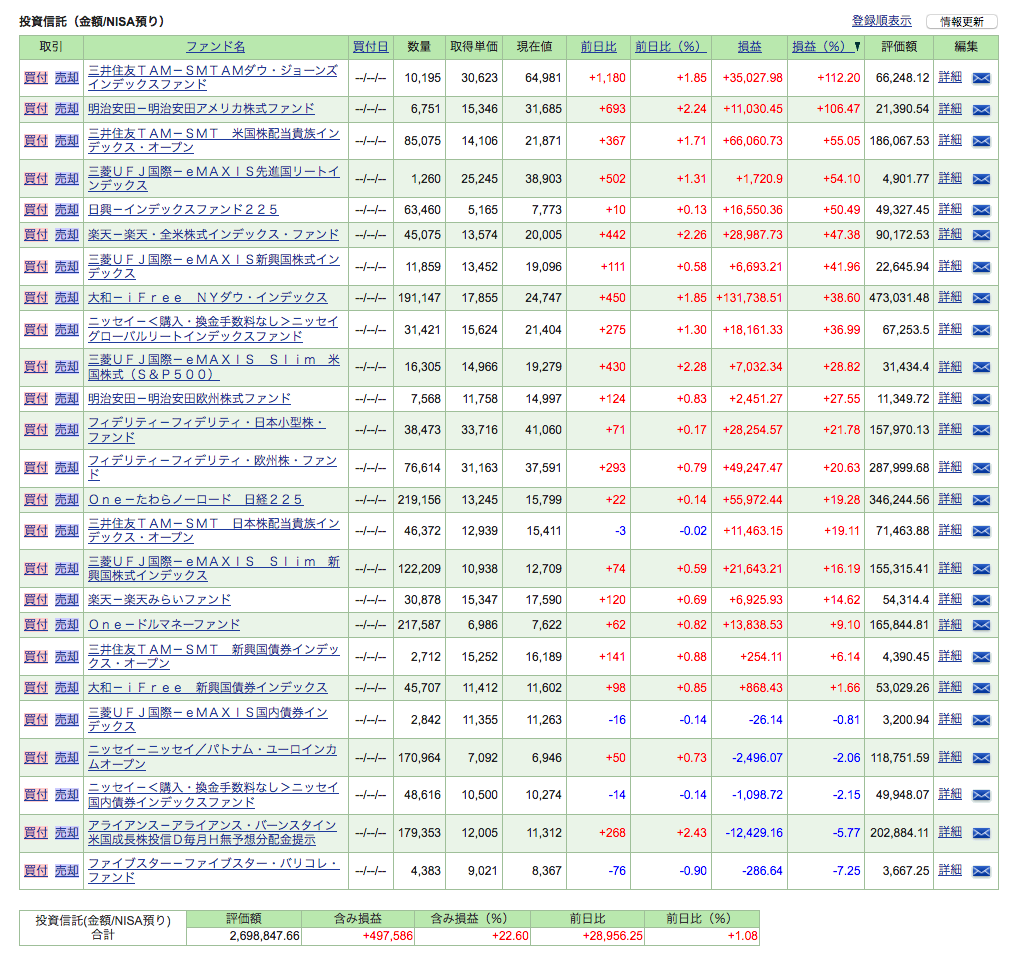1011x953 pixels.
Task: Open アライアンス・バーンスタイン米国成長株投信 link
Action: 212,832
